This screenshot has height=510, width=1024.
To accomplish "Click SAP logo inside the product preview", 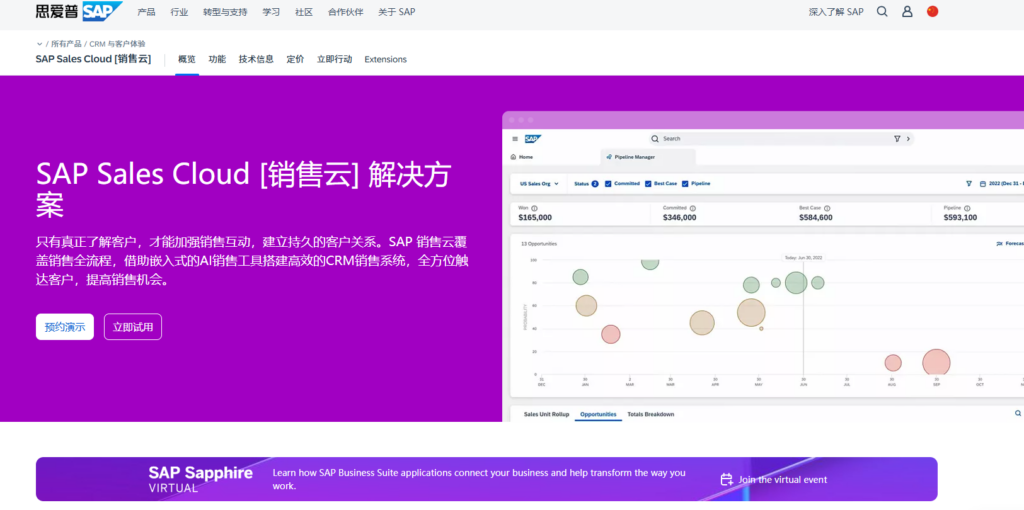I will (x=532, y=138).
